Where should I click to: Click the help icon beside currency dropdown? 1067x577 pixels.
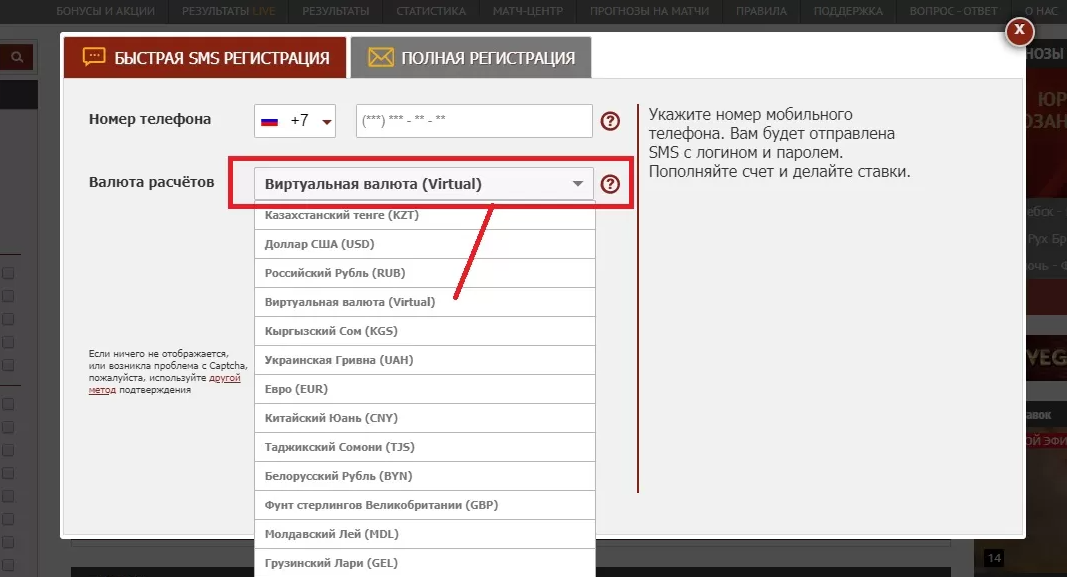(610, 184)
